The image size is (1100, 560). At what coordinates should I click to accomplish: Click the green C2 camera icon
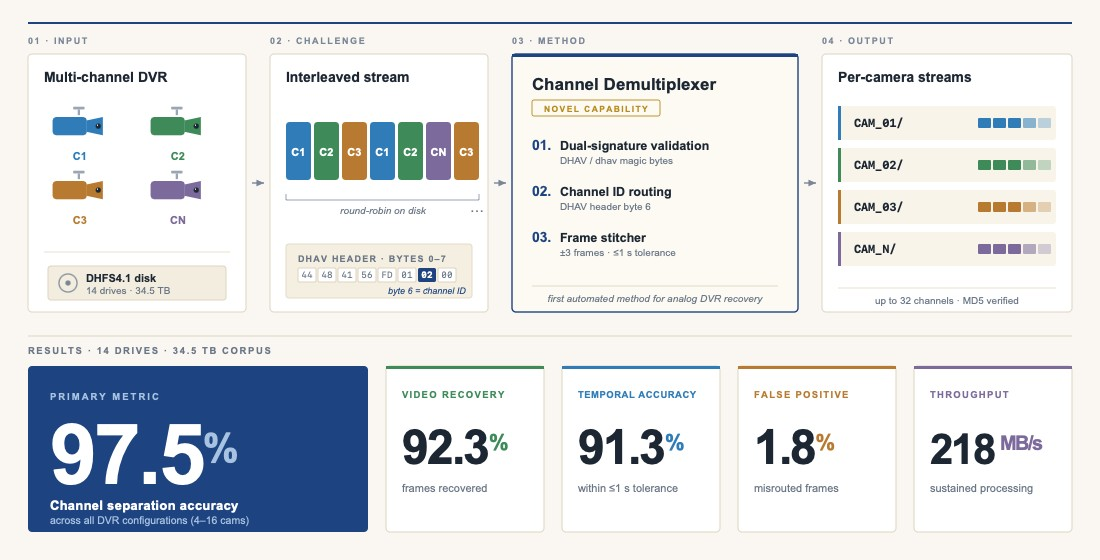pos(176,123)
